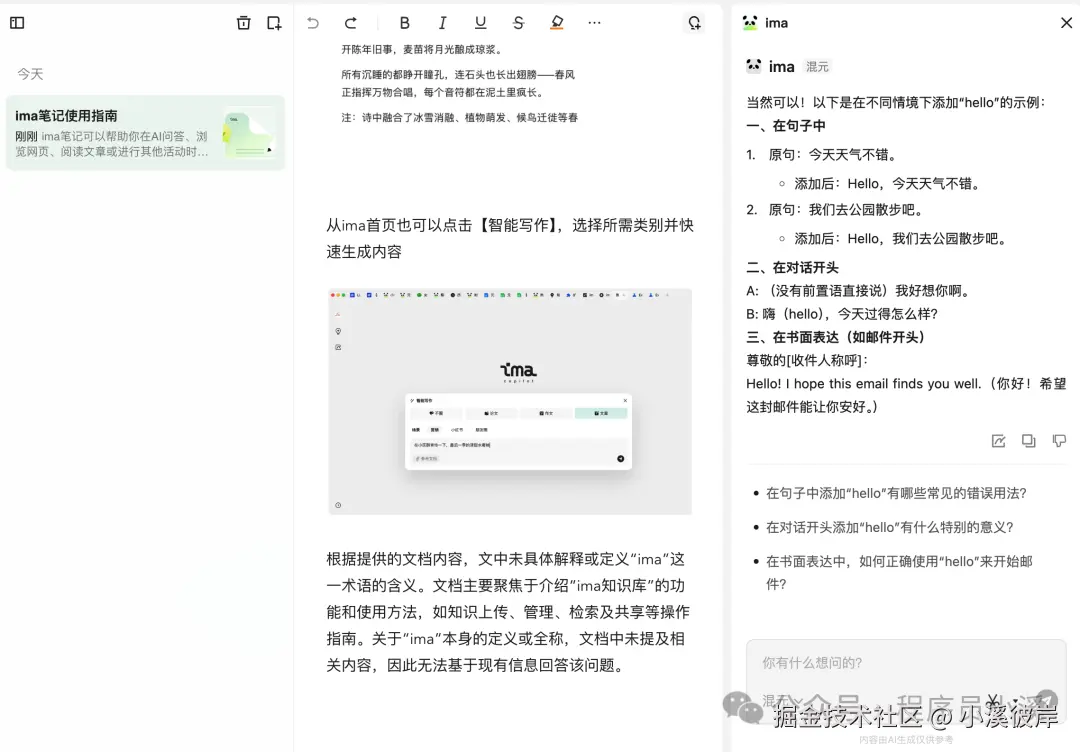Screen dimensions: 1080x752
Task: Click the ima panda logo in panel header
Action: tap(750, 23)
